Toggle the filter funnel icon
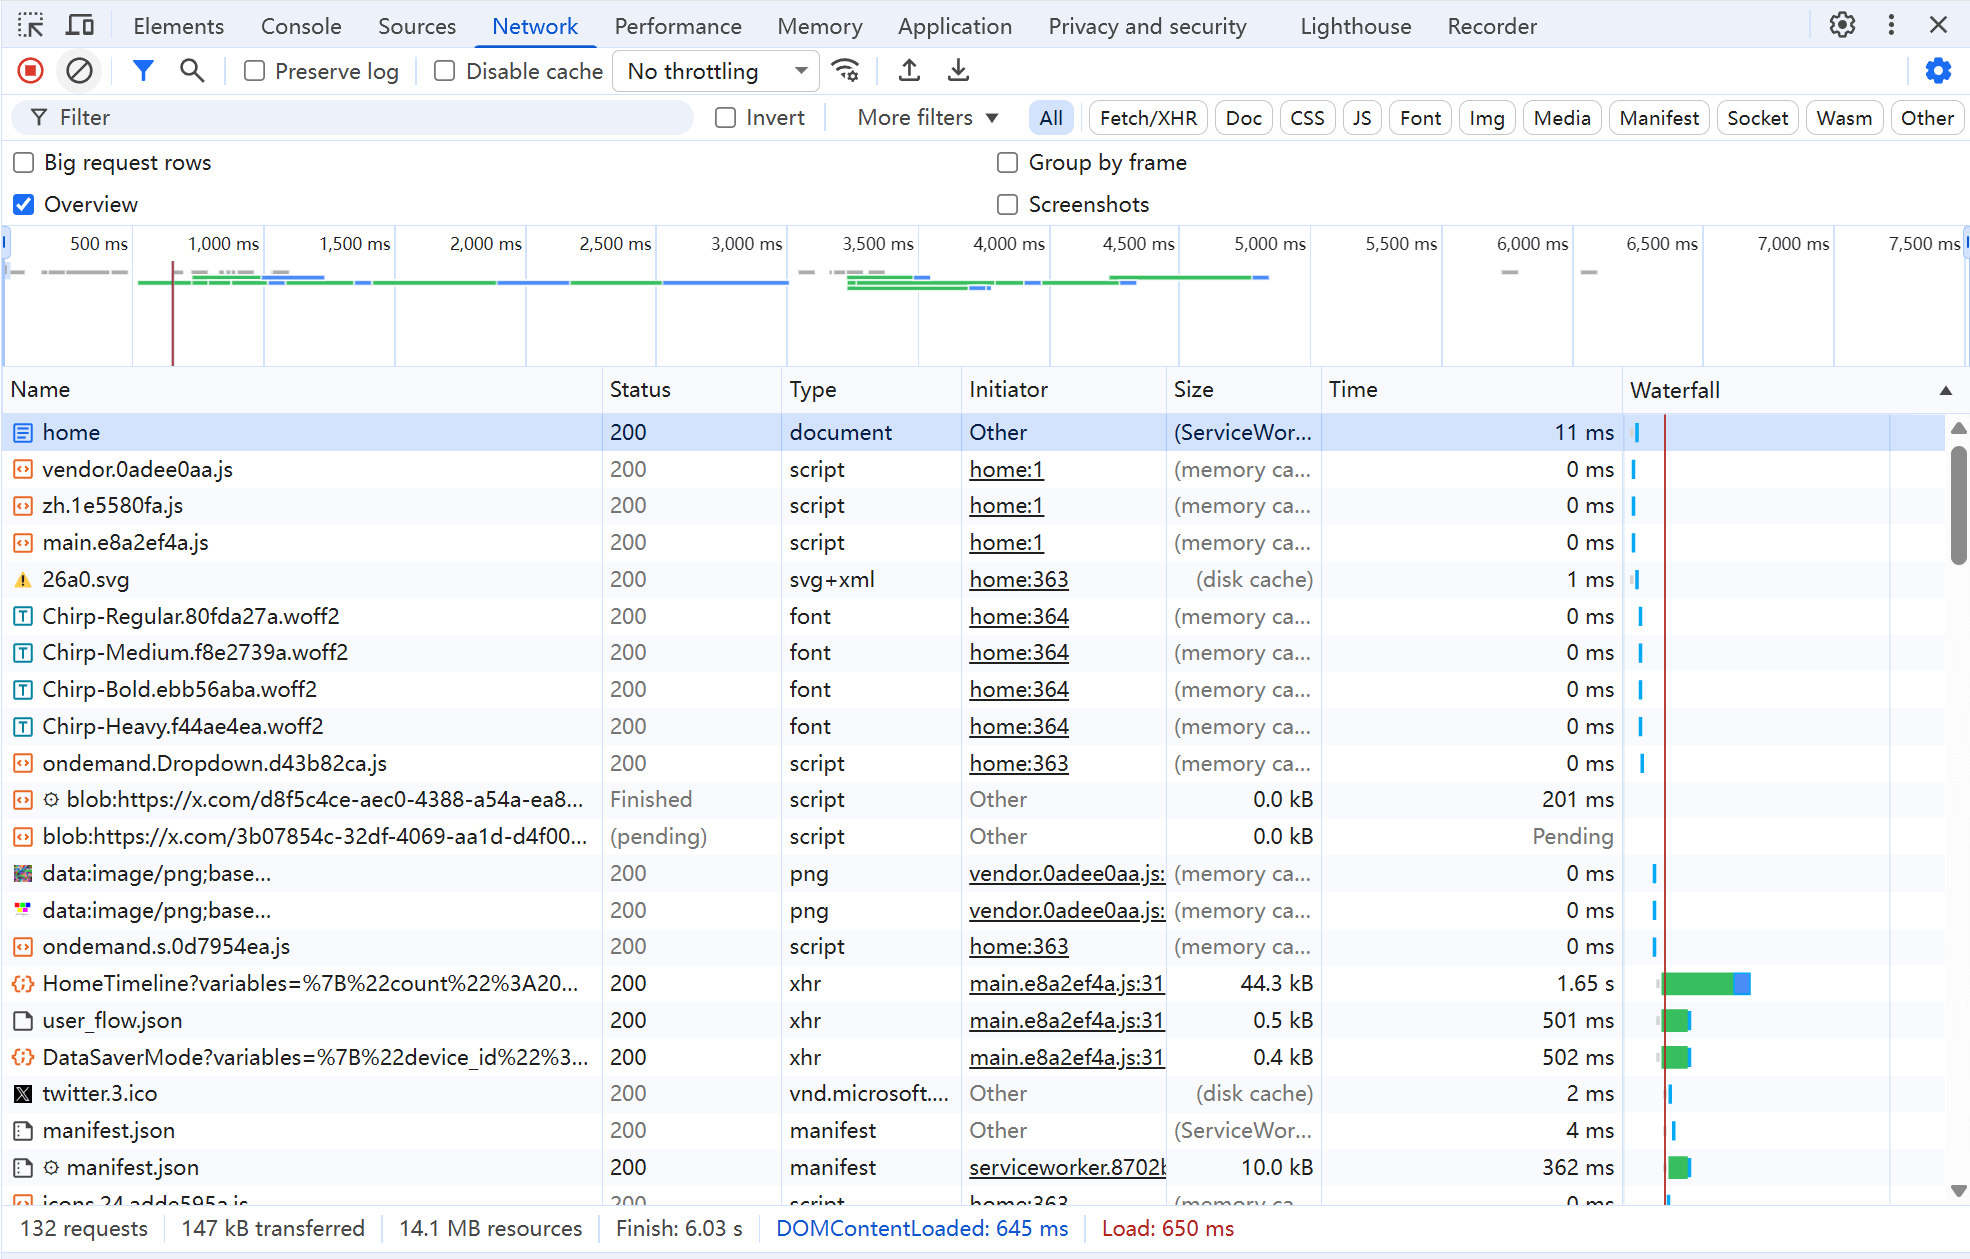Viewport: 1970px width, 1259px height. (x=143, y=71)
